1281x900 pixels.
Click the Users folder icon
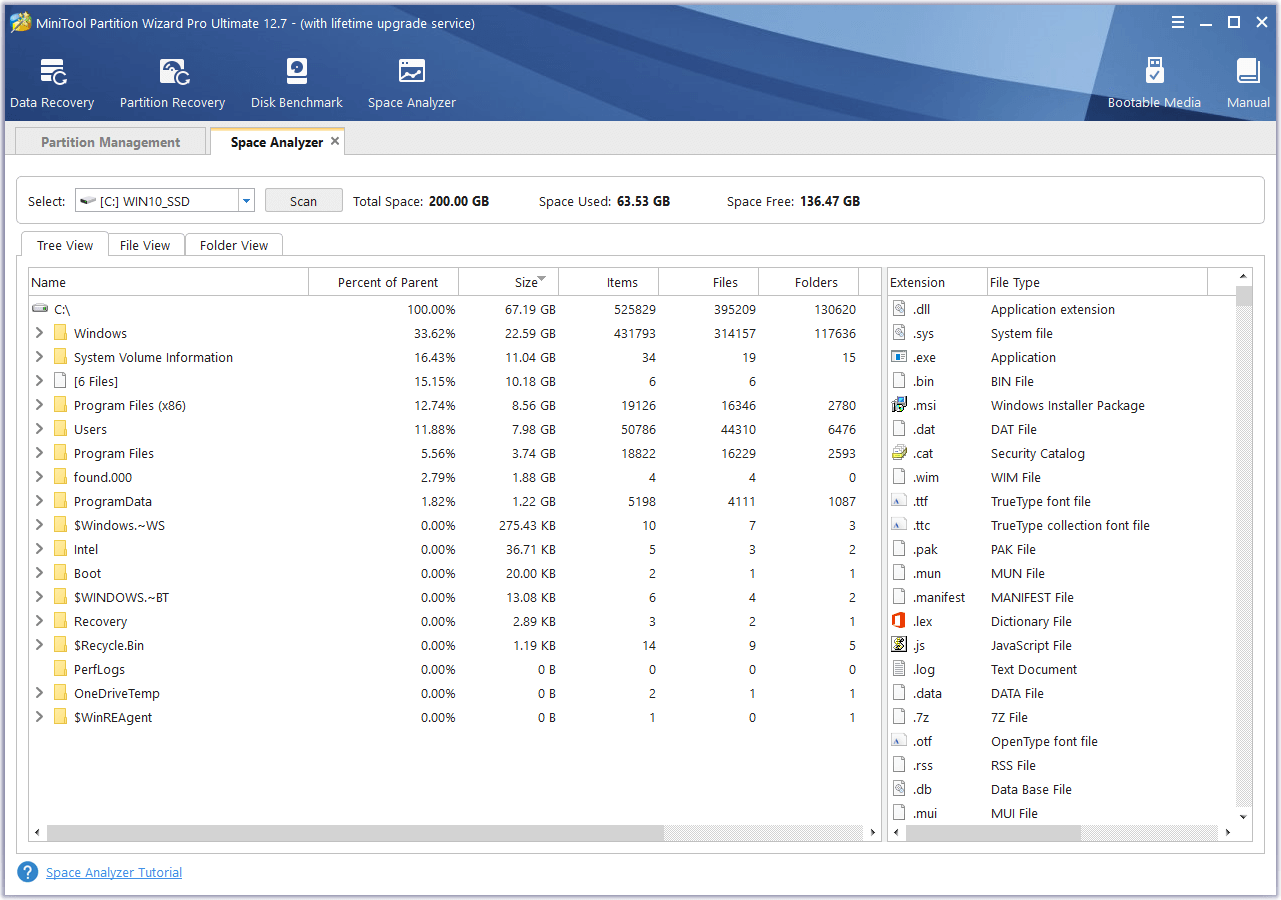point(60,429)
